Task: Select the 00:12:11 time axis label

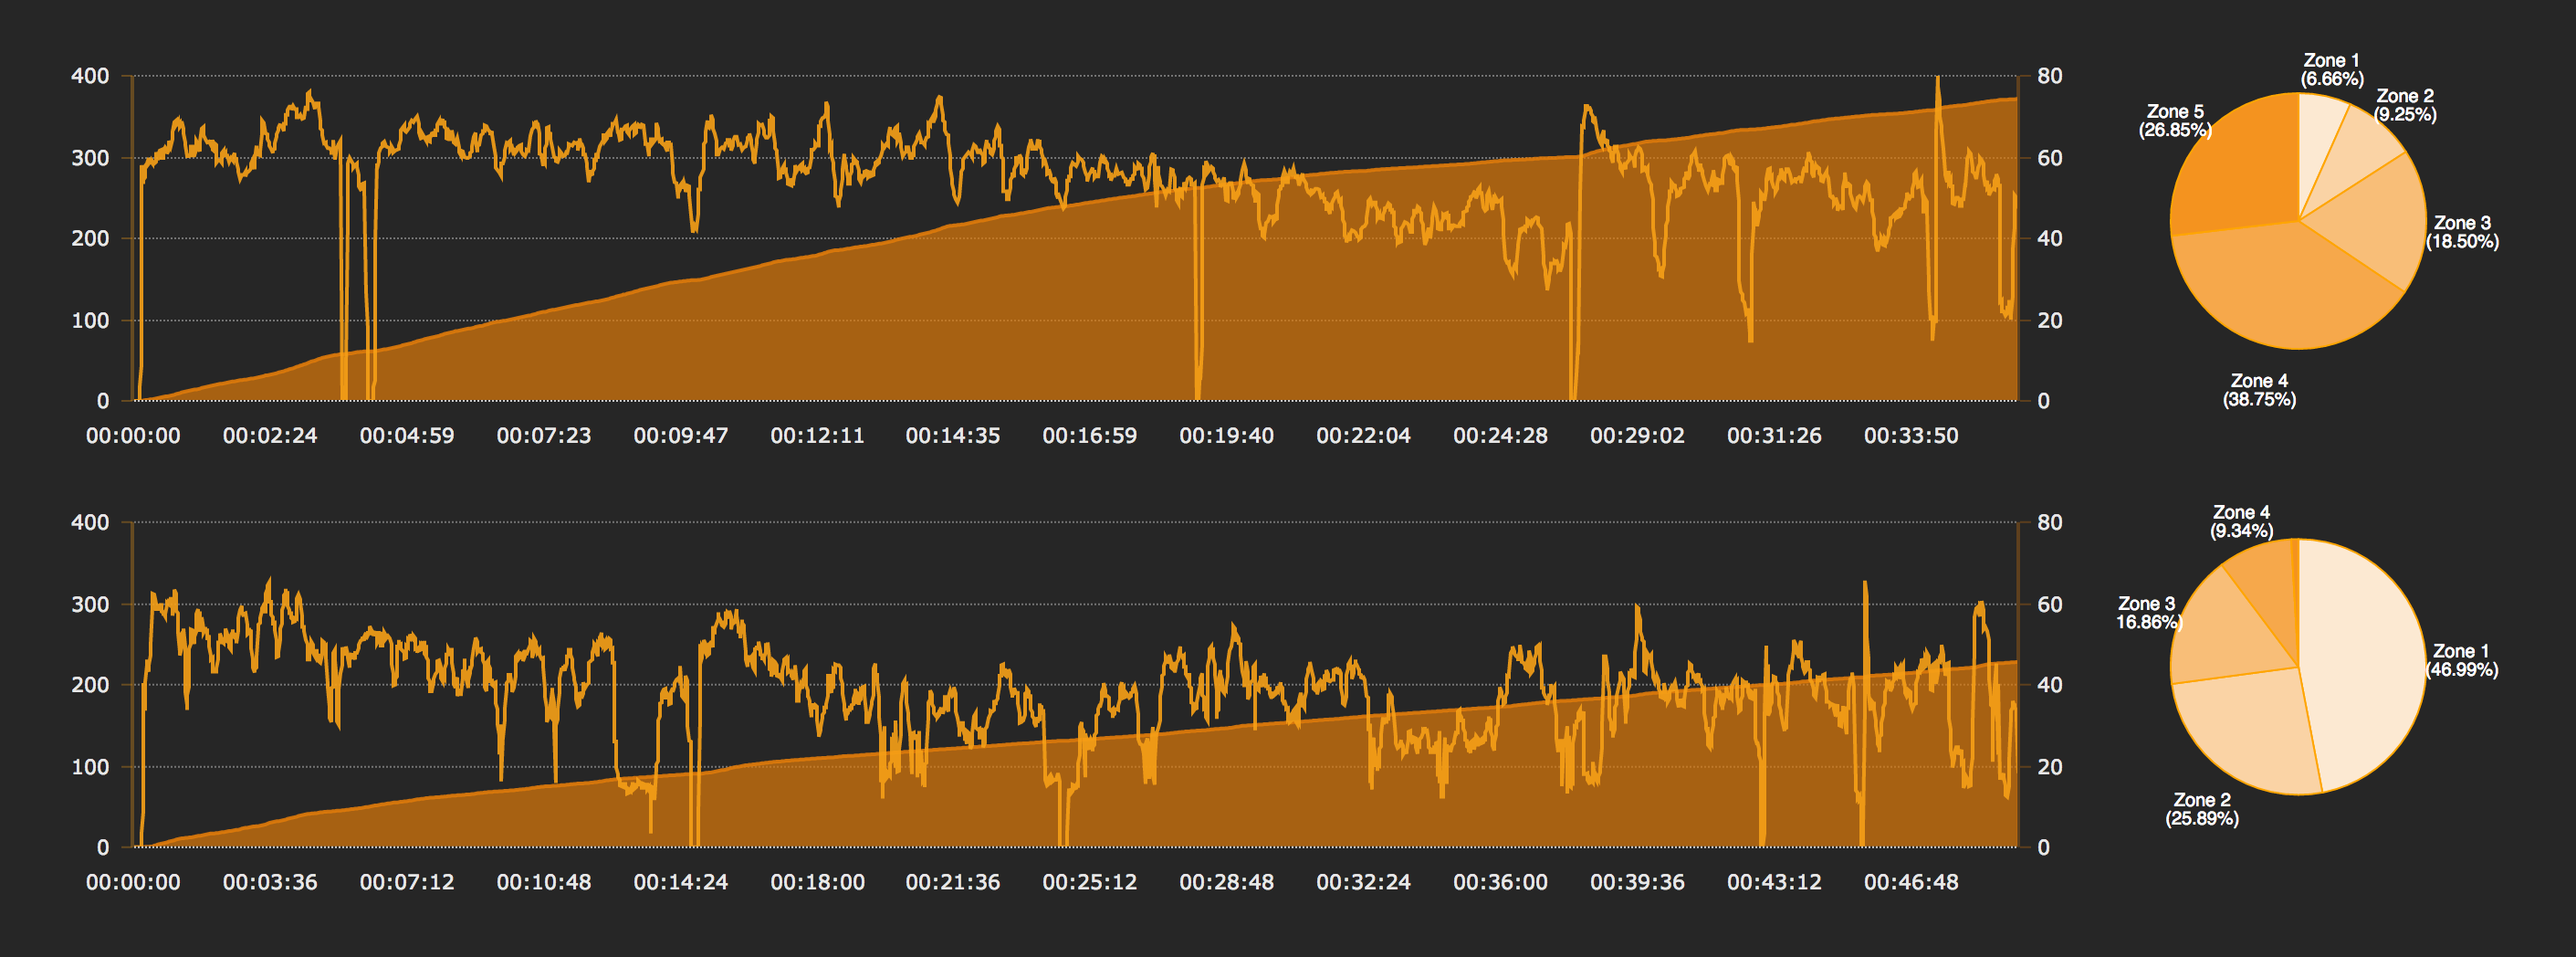Action: [x=817, y=436]
